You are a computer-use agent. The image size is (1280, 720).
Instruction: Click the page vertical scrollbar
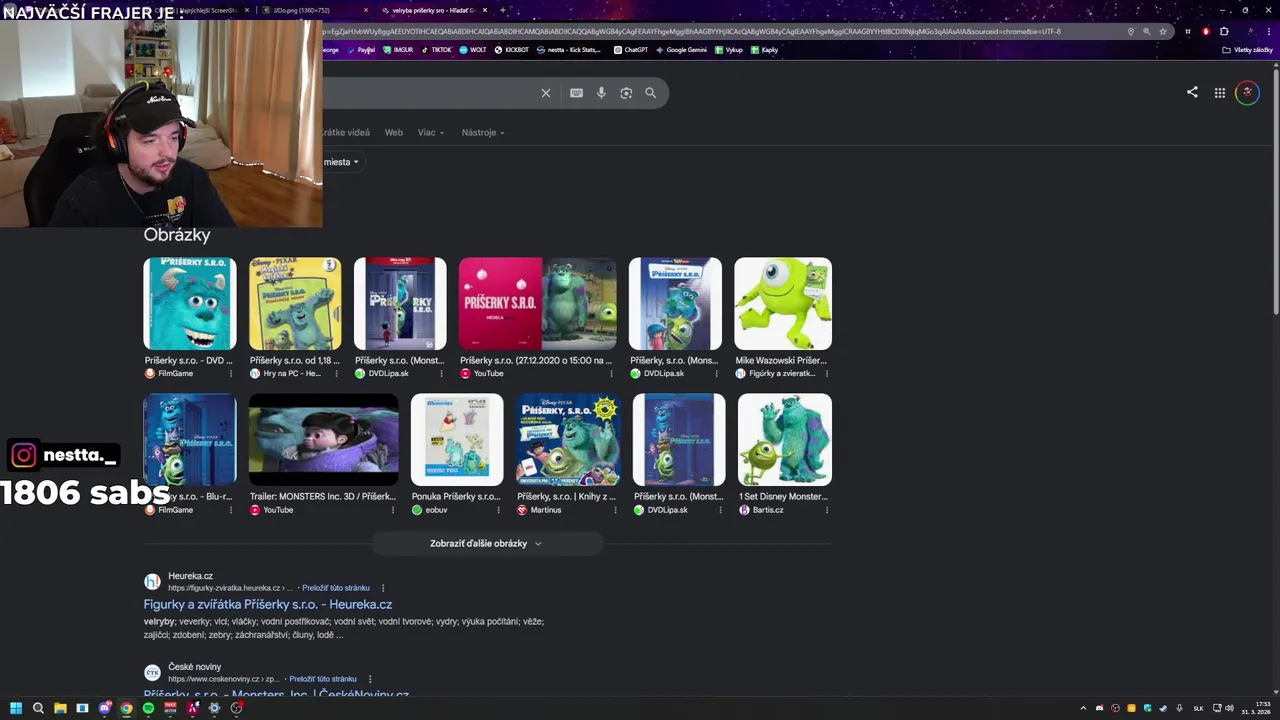1275,190
